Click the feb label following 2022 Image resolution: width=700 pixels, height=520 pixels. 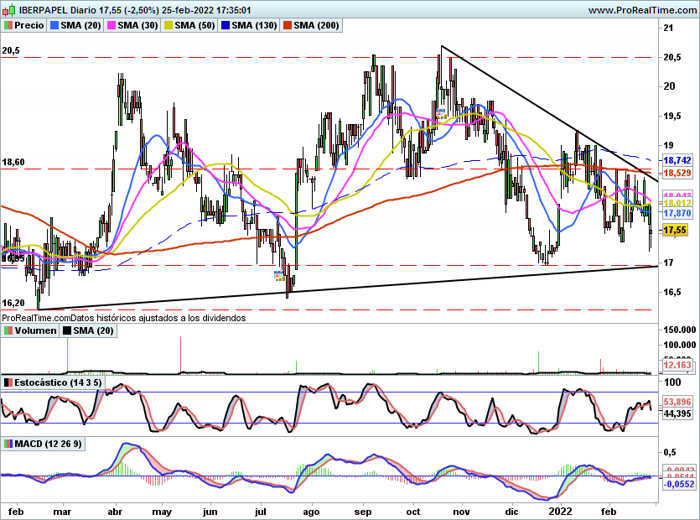(608, 512)
